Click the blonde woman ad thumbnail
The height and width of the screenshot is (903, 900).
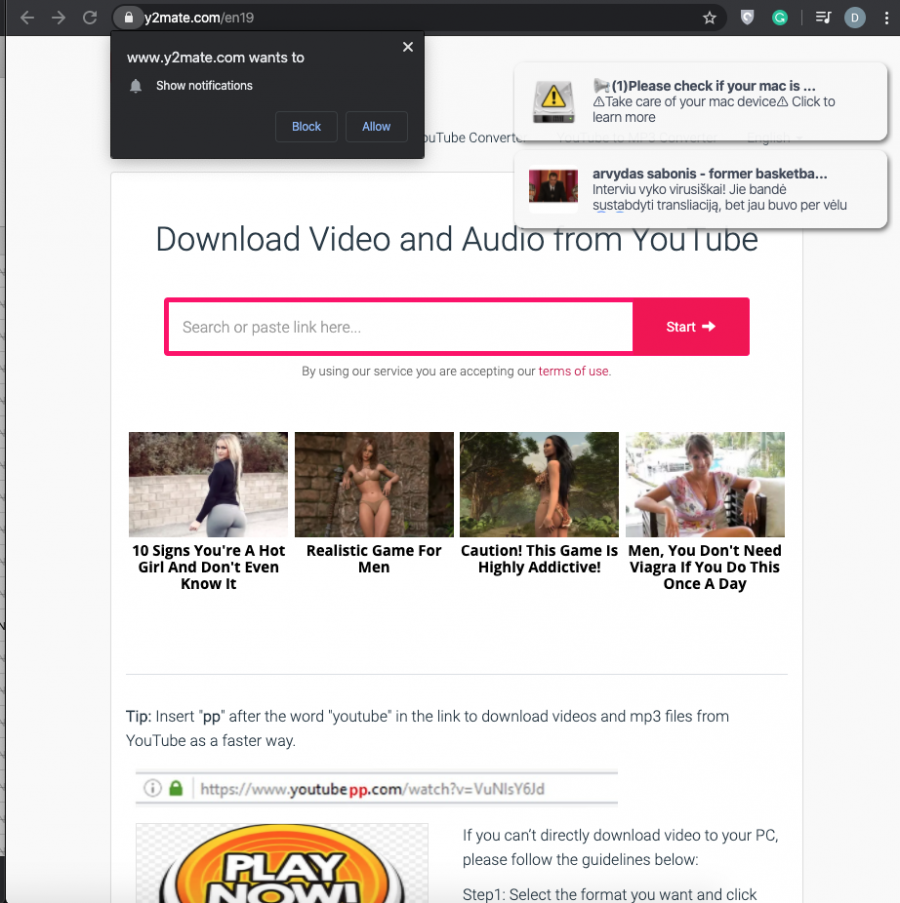208,484
